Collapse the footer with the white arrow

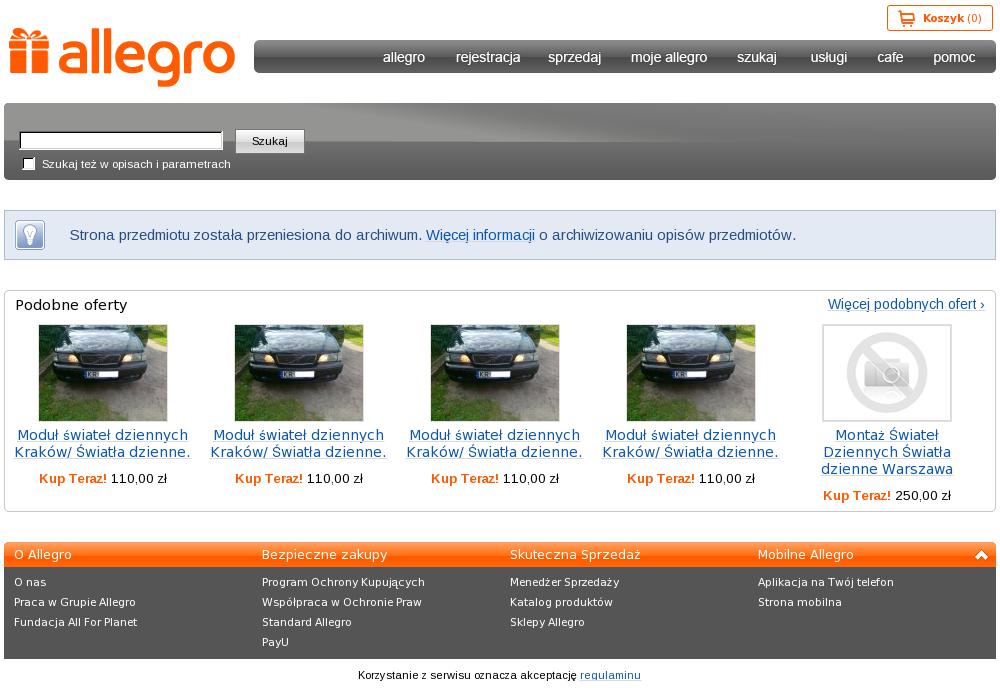pos(981,555)
